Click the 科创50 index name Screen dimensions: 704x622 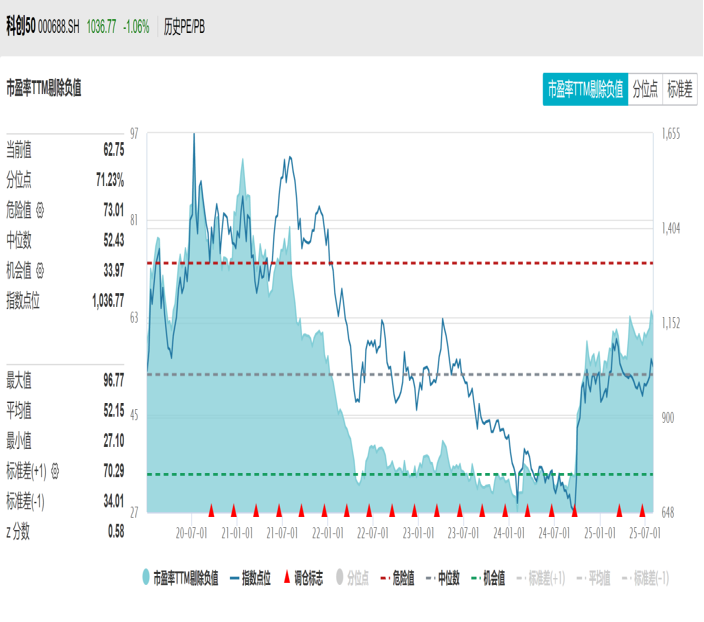click(21, 26)
